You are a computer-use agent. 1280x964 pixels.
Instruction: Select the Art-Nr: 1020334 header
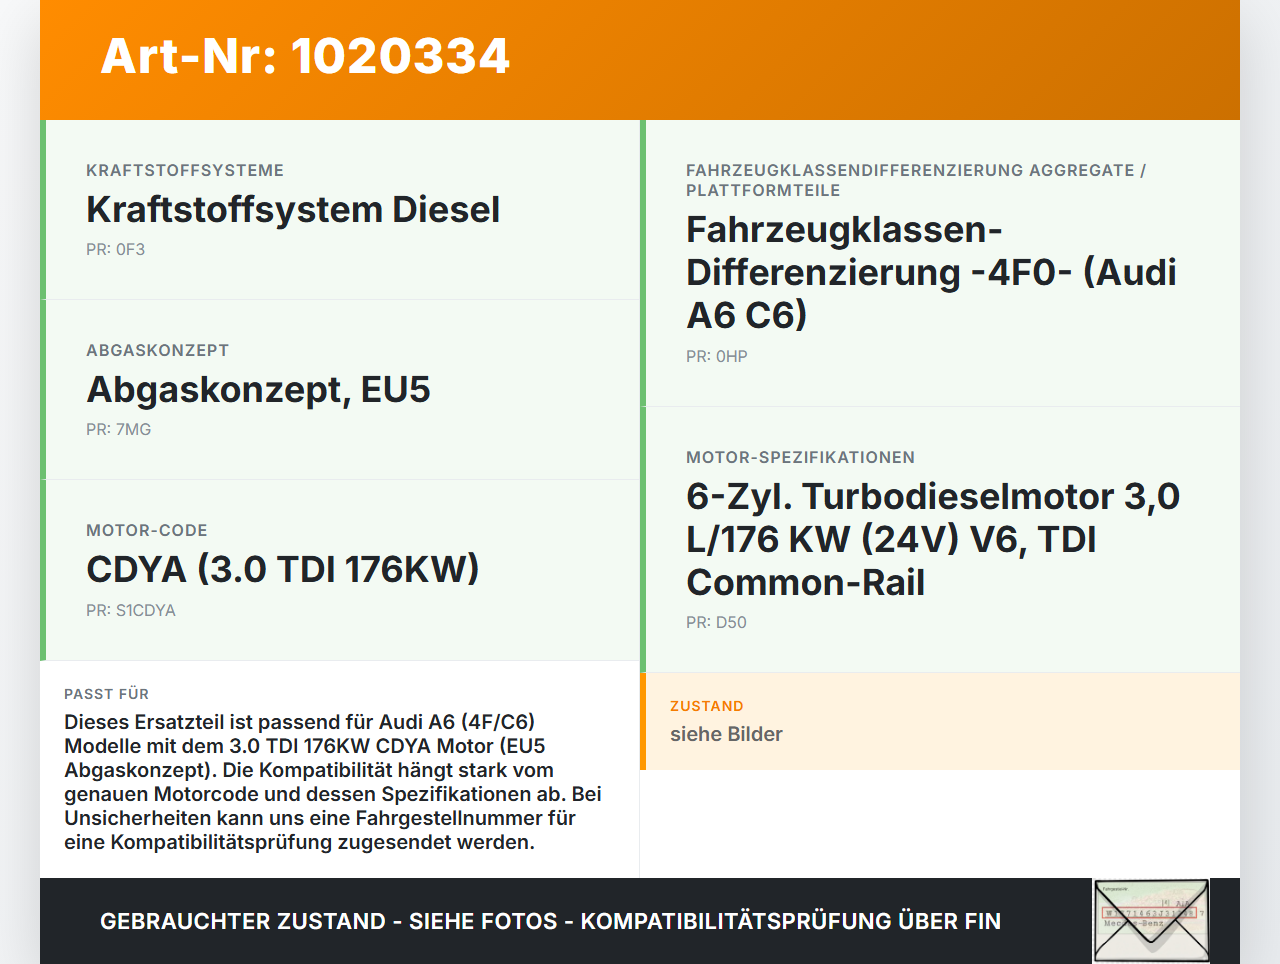click(304, 57)
